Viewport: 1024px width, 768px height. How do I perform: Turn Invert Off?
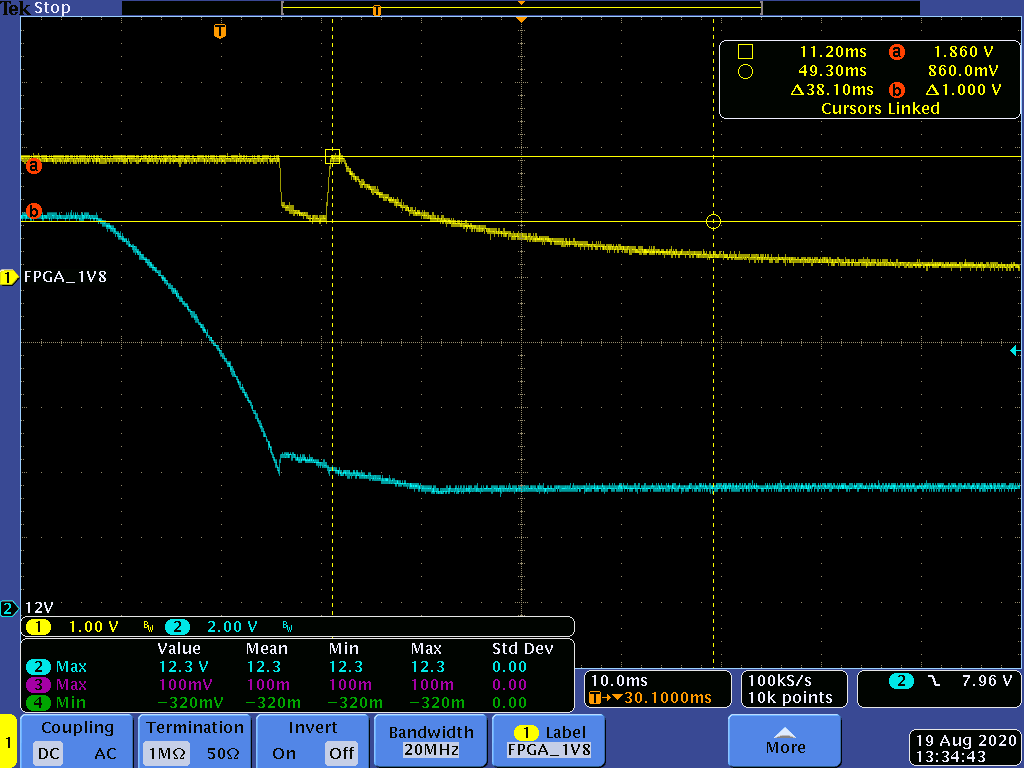click(342, 753)
